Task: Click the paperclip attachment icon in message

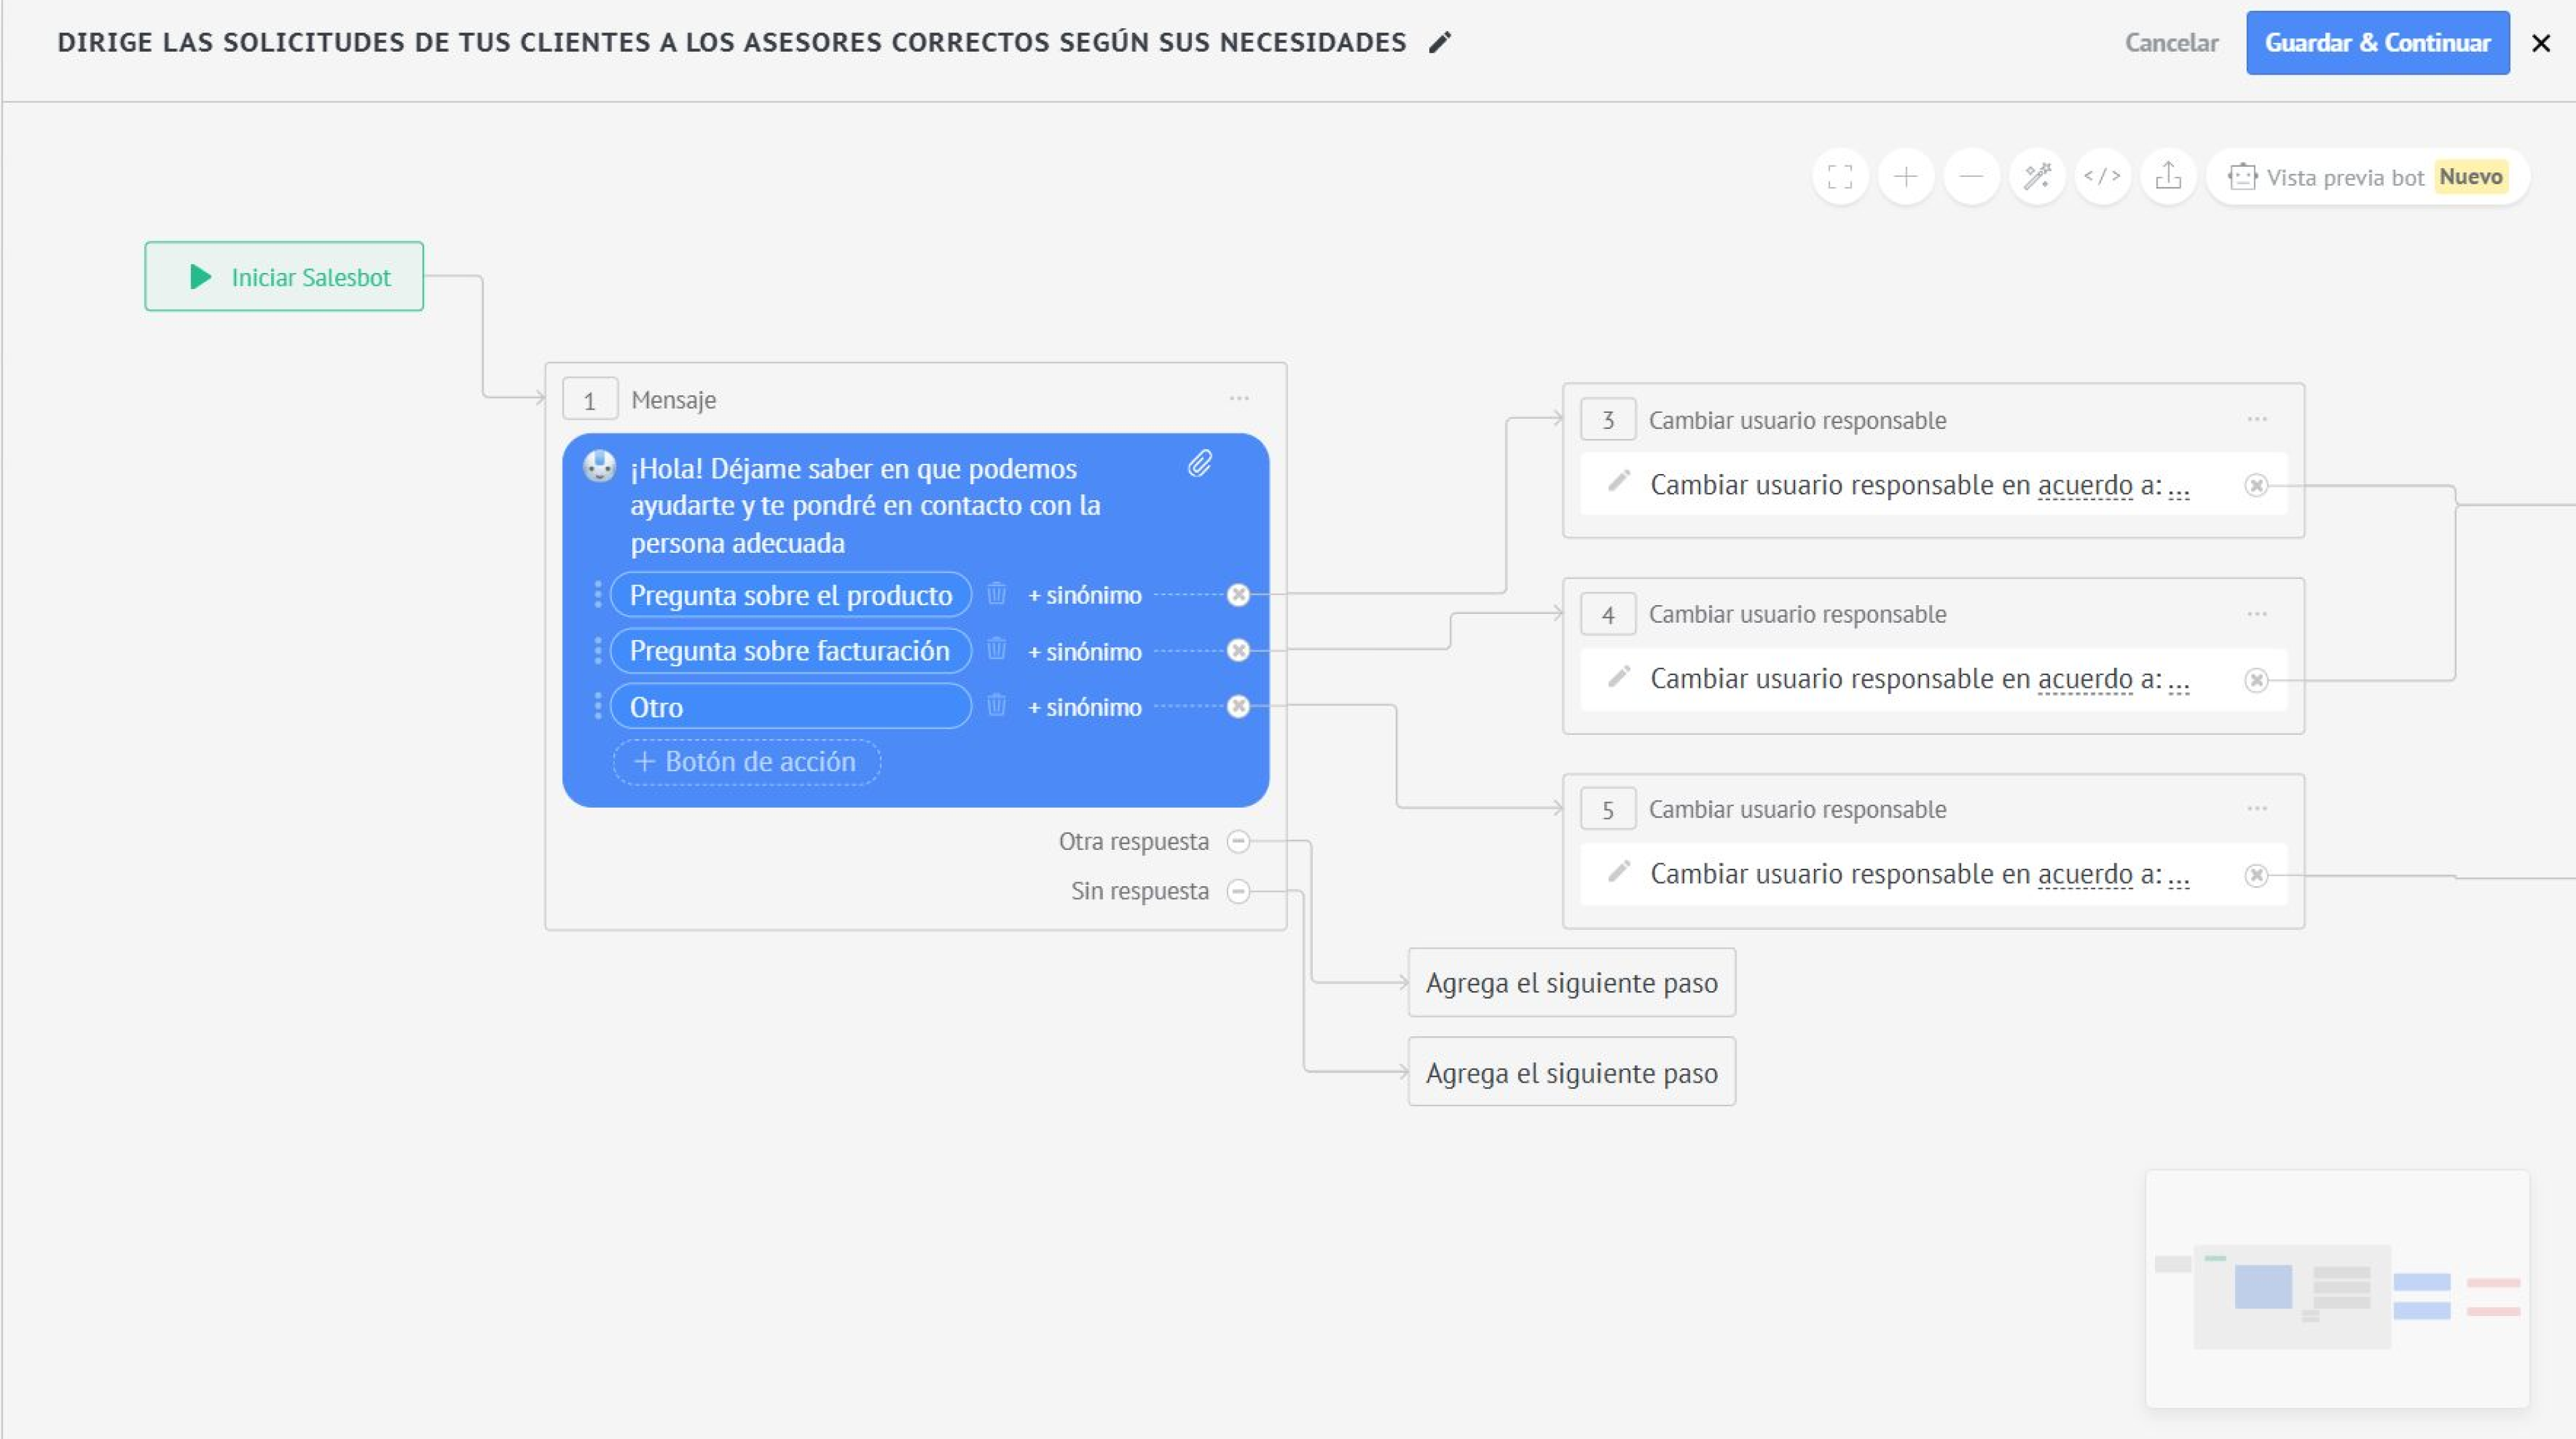Action: tap(1200, 464)
